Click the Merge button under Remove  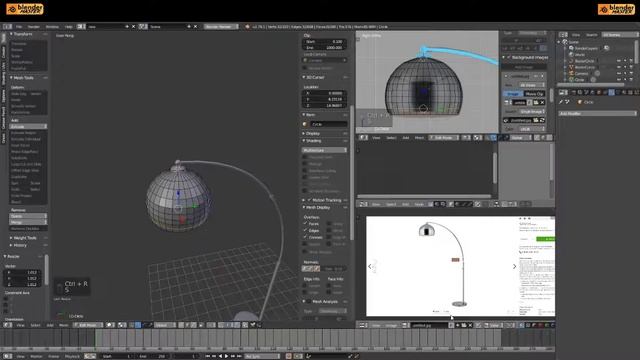[x=28, y=222]
